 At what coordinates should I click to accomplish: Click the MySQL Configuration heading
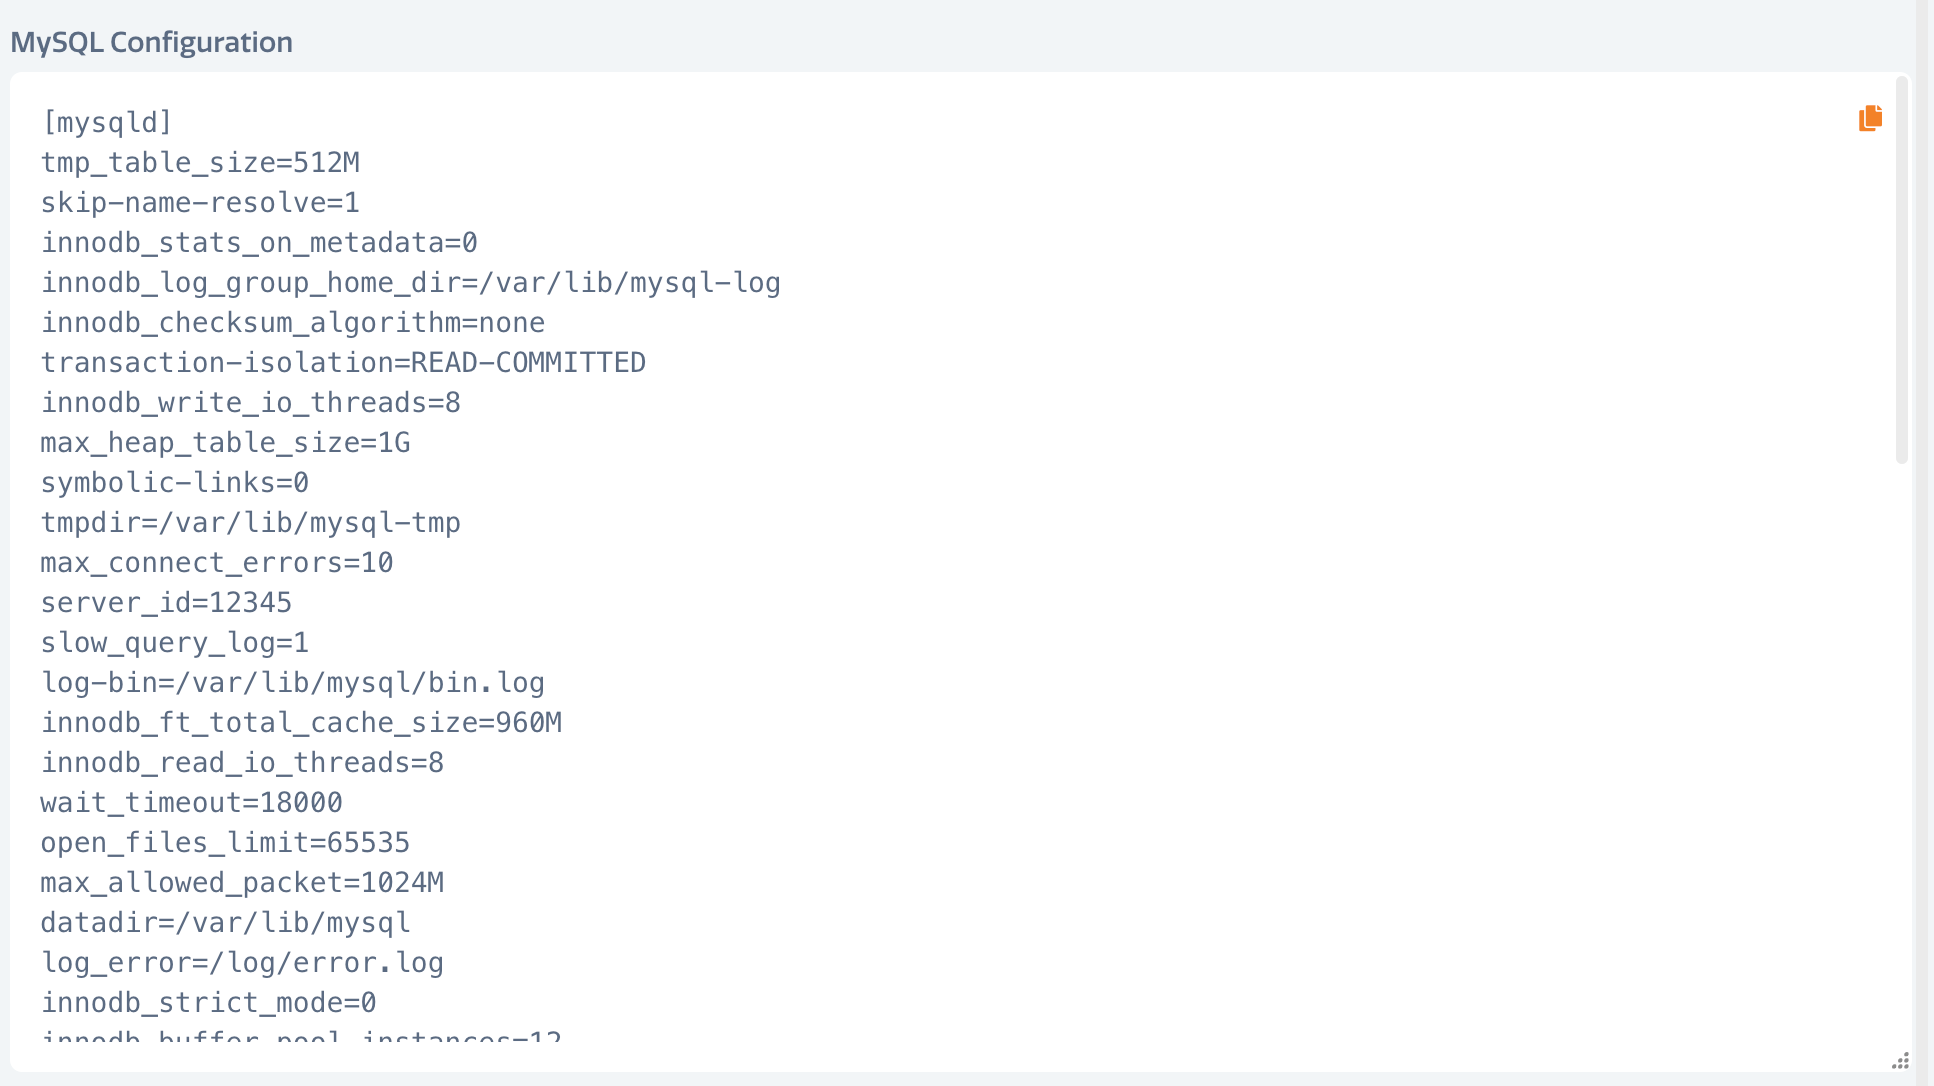click(152, 42)
